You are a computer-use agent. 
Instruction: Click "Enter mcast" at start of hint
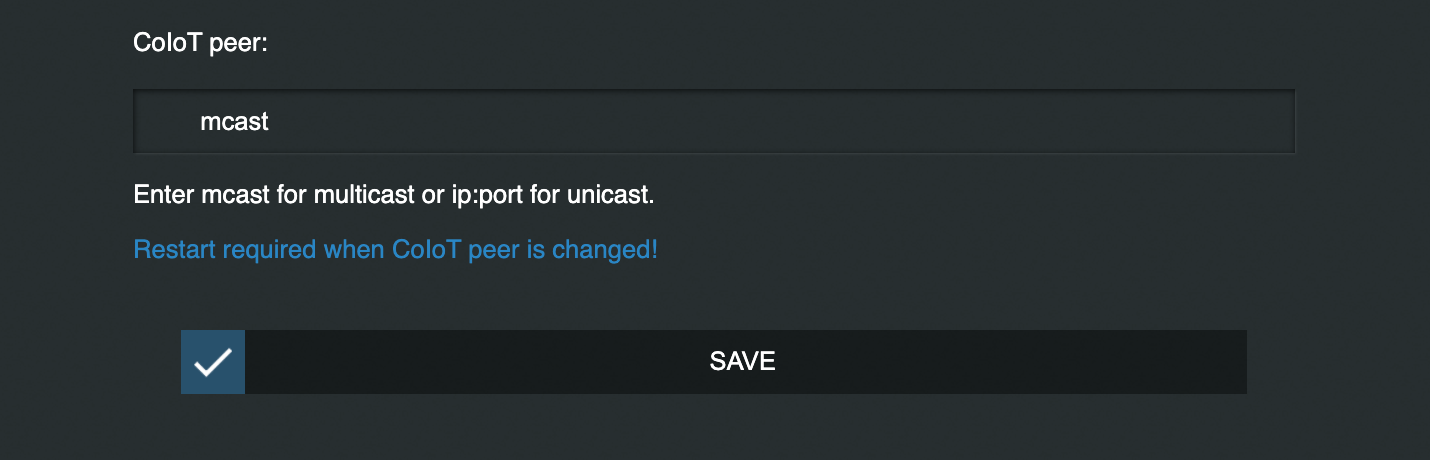(190, 194)
